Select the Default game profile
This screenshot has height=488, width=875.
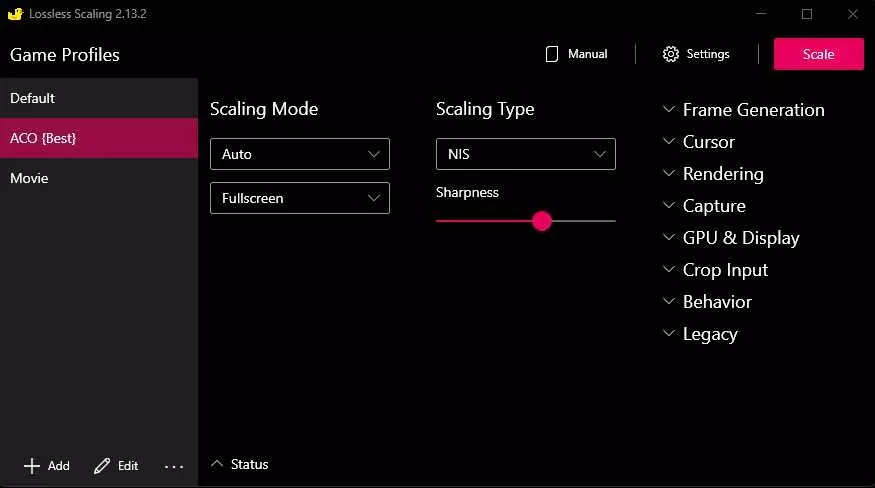(99, 98)
